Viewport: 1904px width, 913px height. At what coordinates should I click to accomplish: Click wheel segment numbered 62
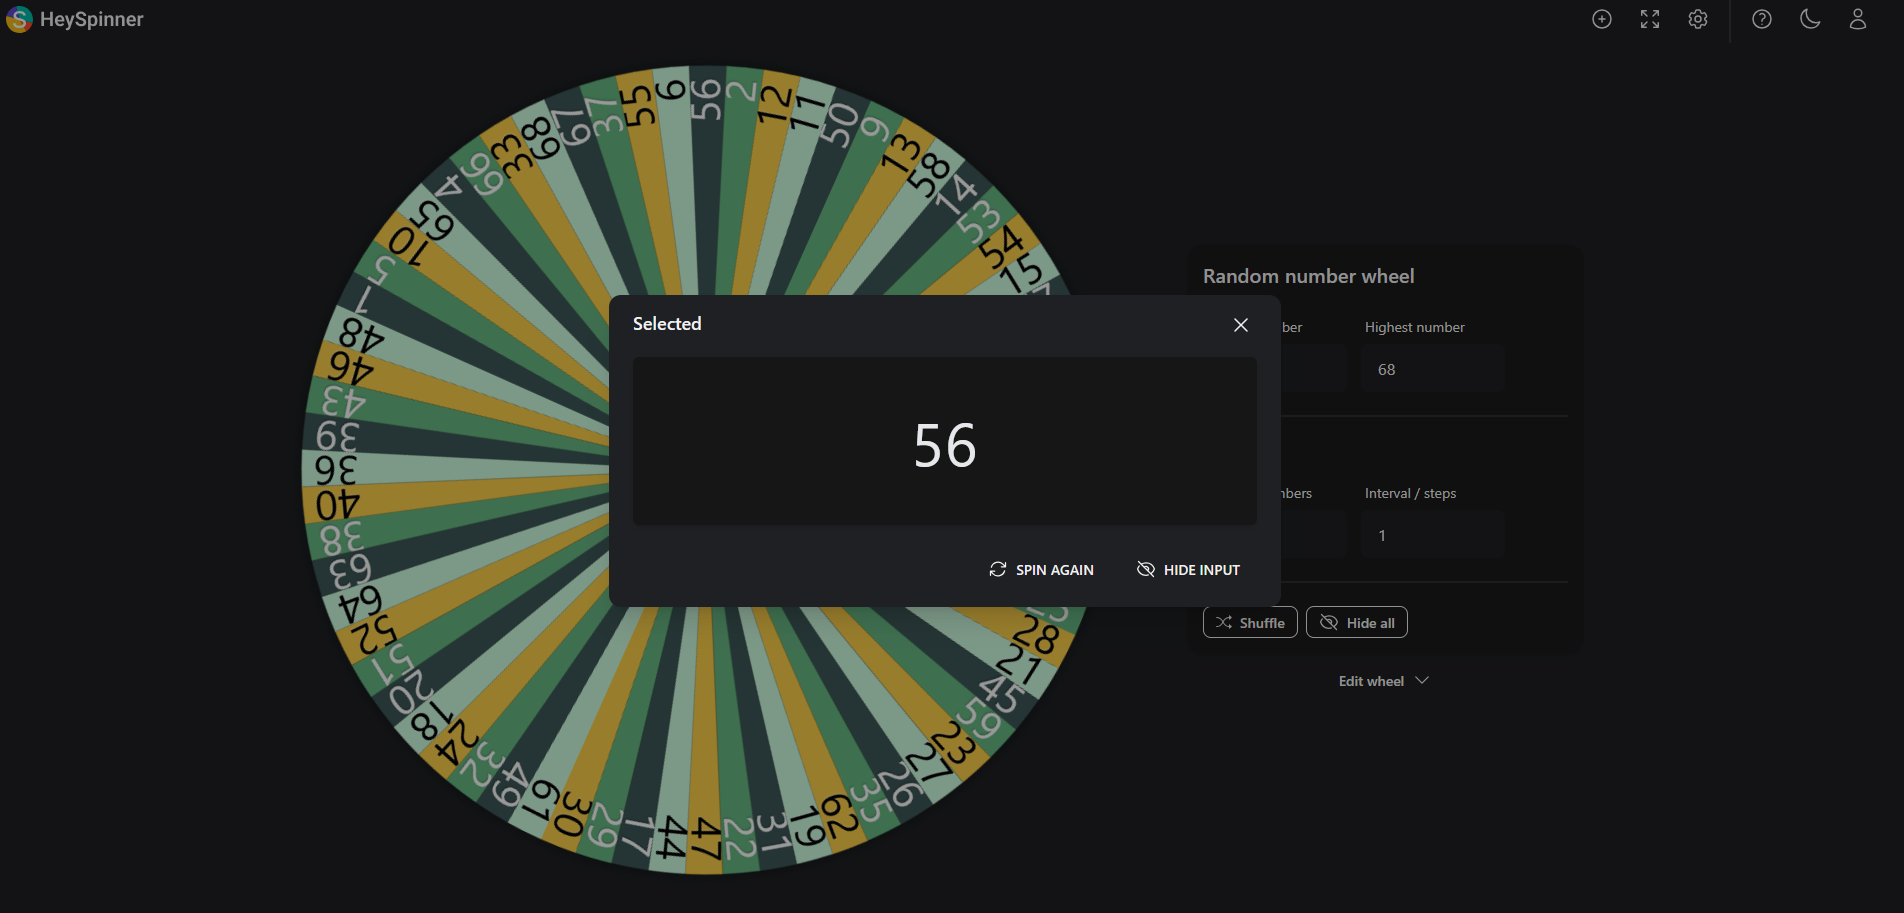(x=838, y=817)
